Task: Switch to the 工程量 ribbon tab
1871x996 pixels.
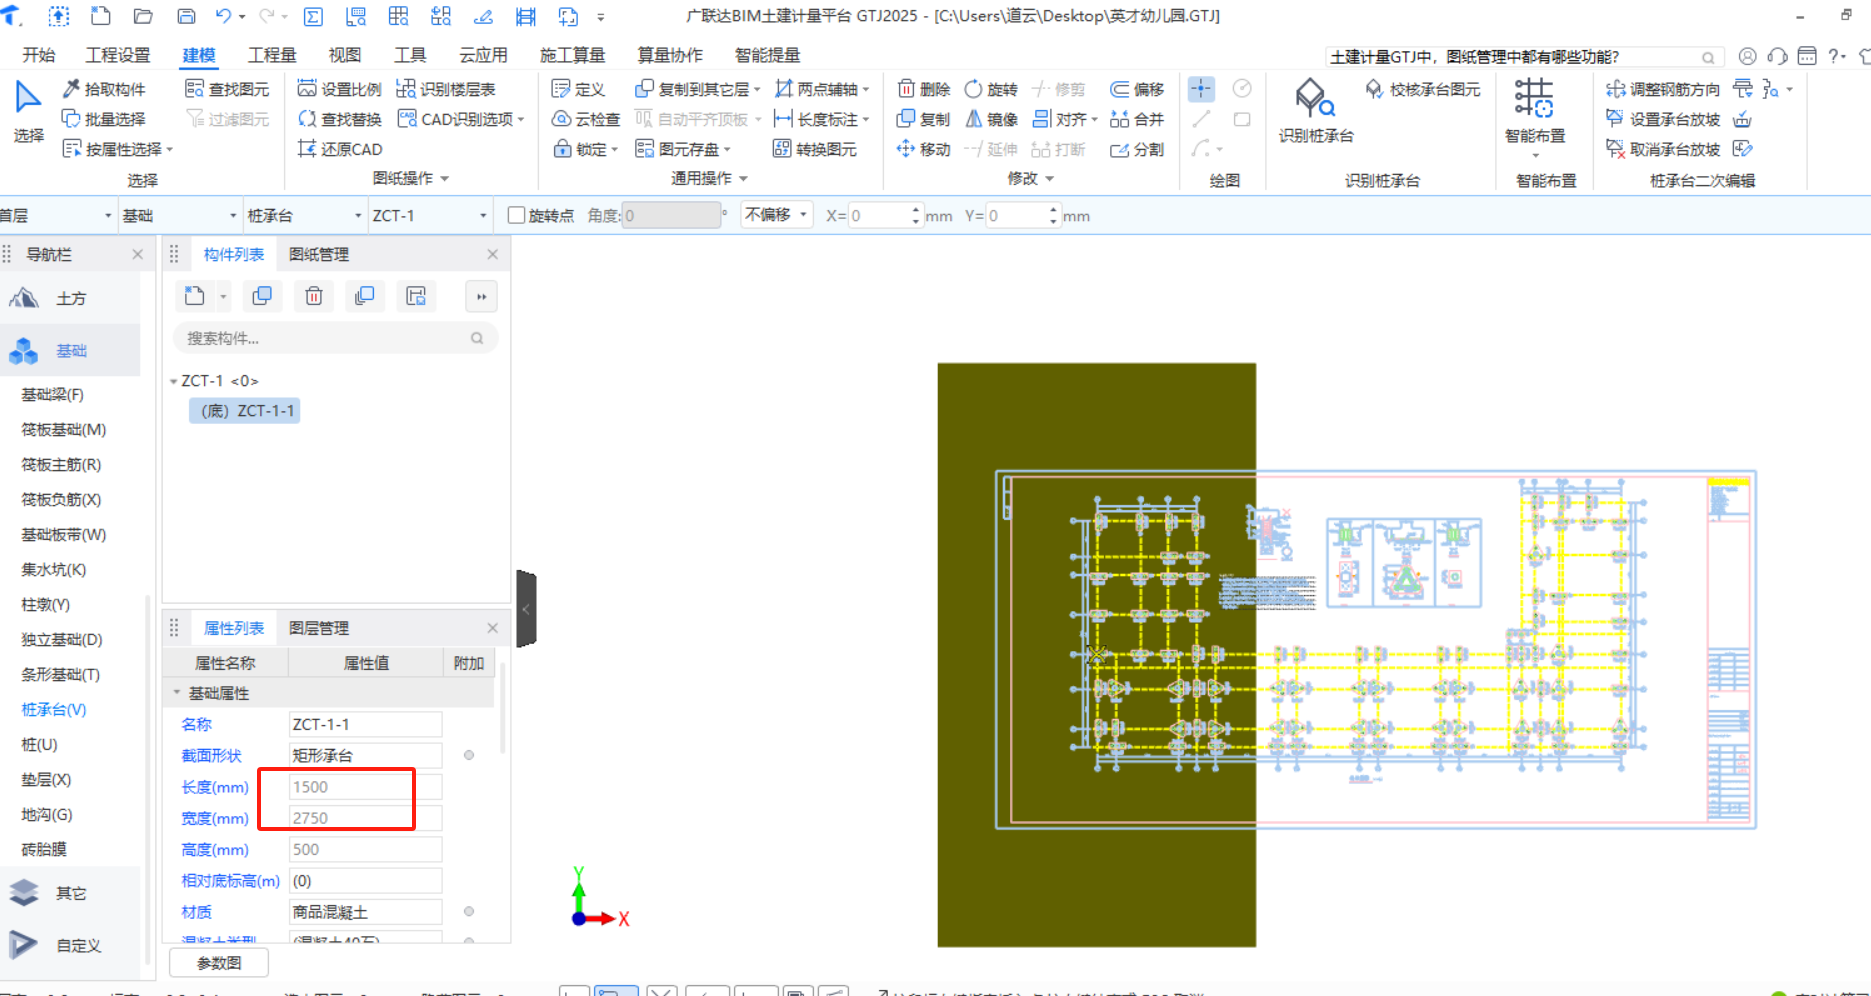Action: (272, 55)
